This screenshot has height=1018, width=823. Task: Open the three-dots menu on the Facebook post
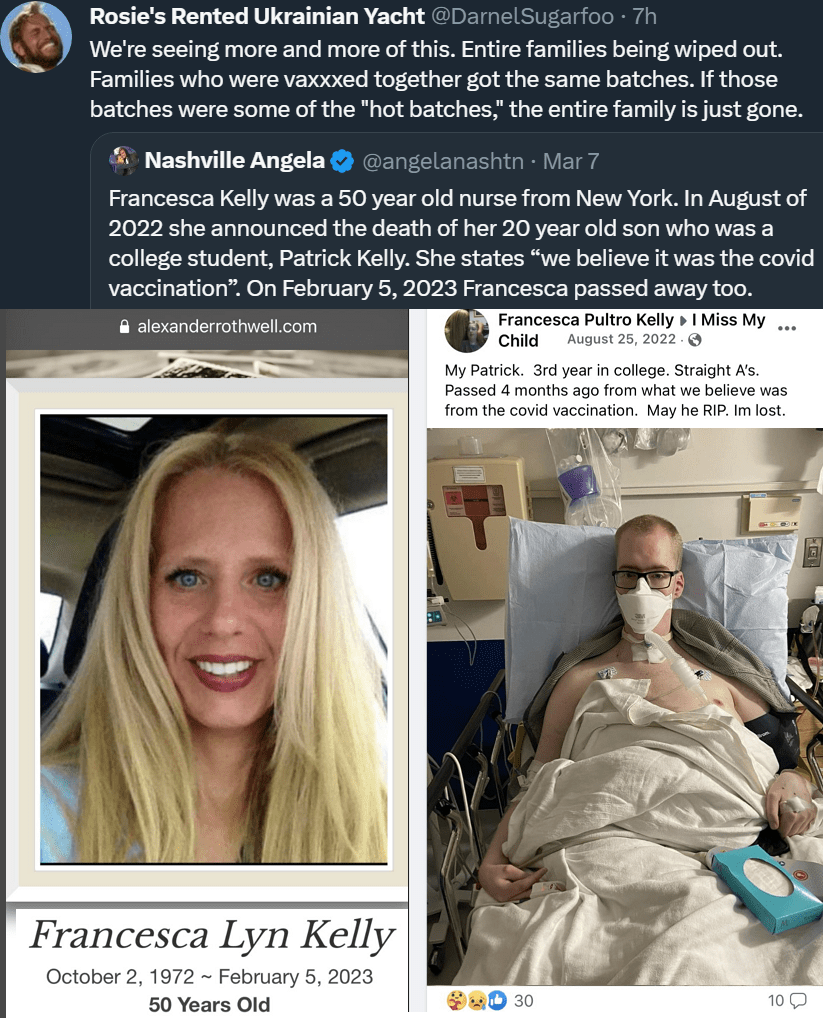coord(787,329)
